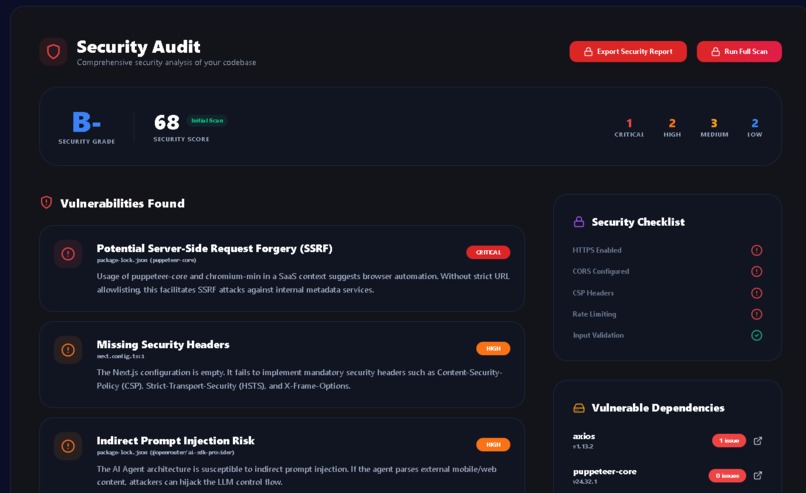Click Export Security Report button
806x493 pixels.
click(x=628, y=51)
